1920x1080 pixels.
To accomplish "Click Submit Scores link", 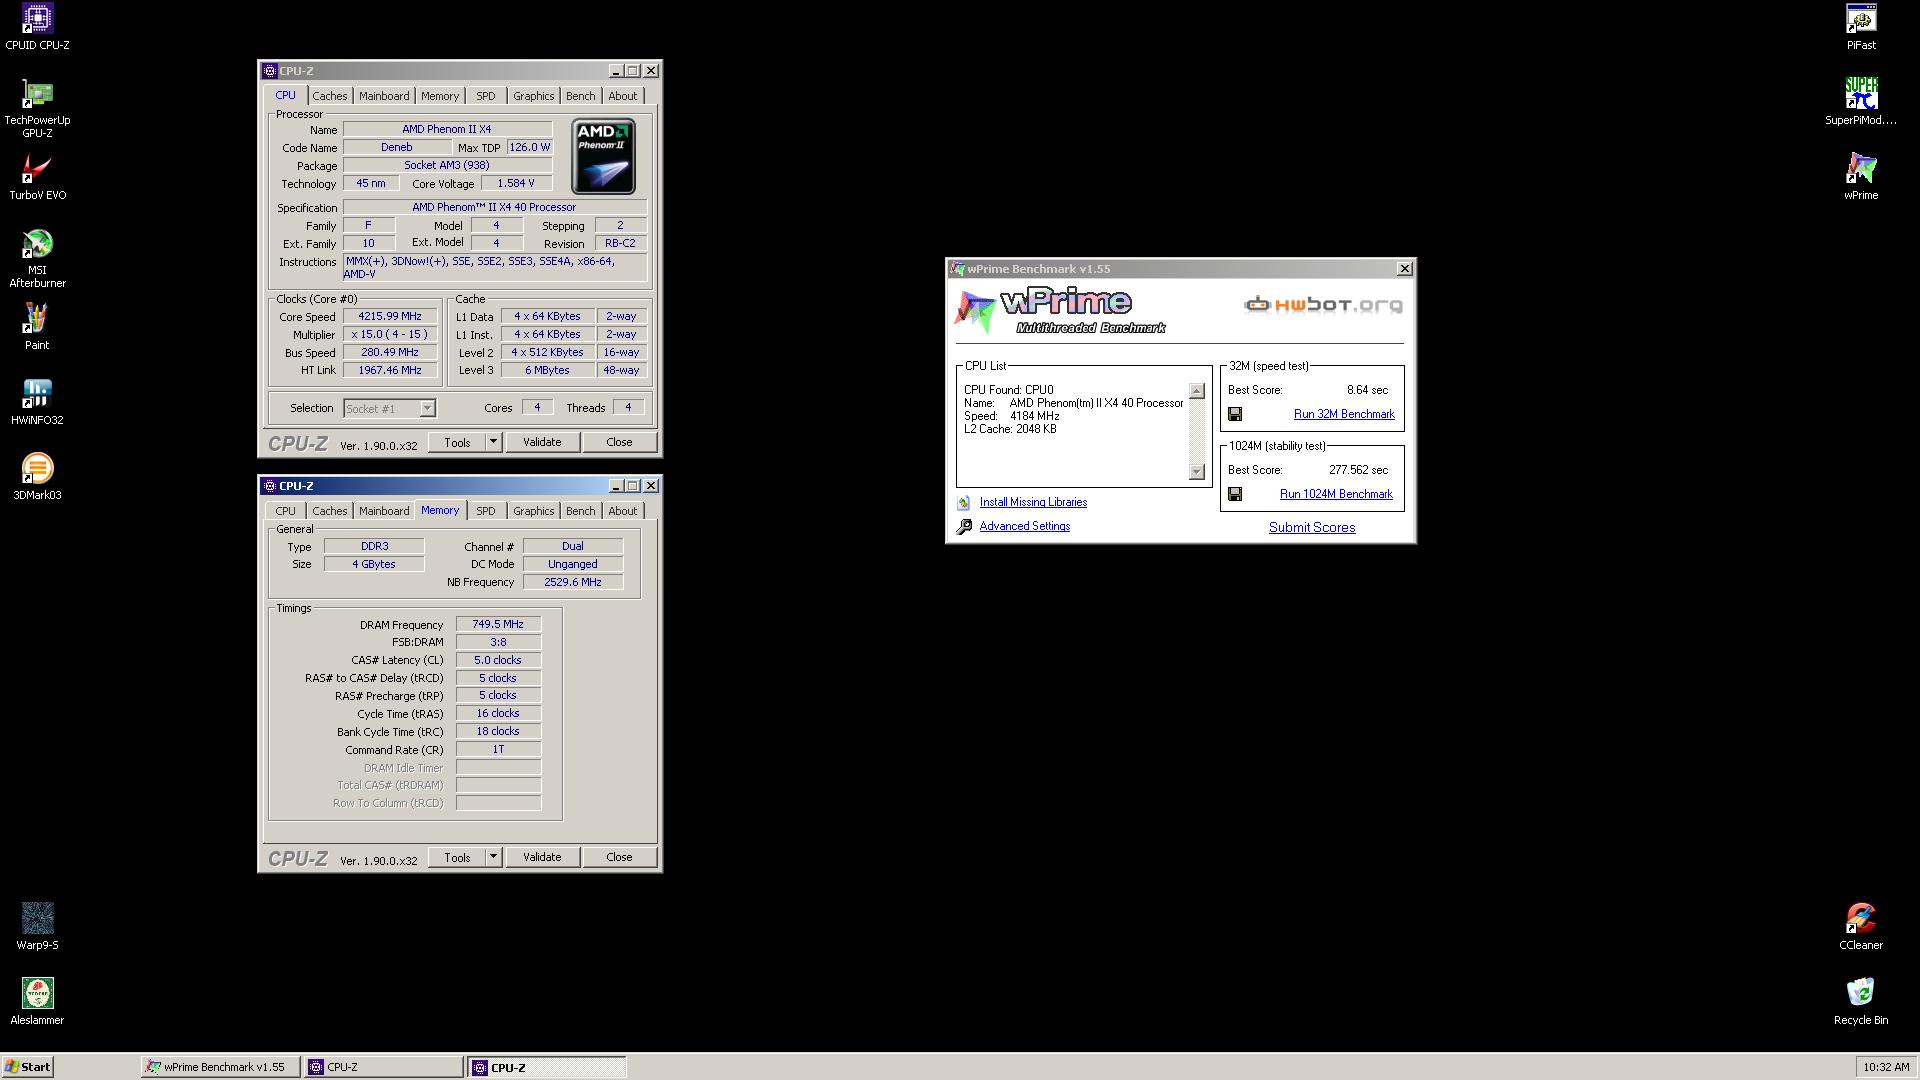I will 1312,528.
